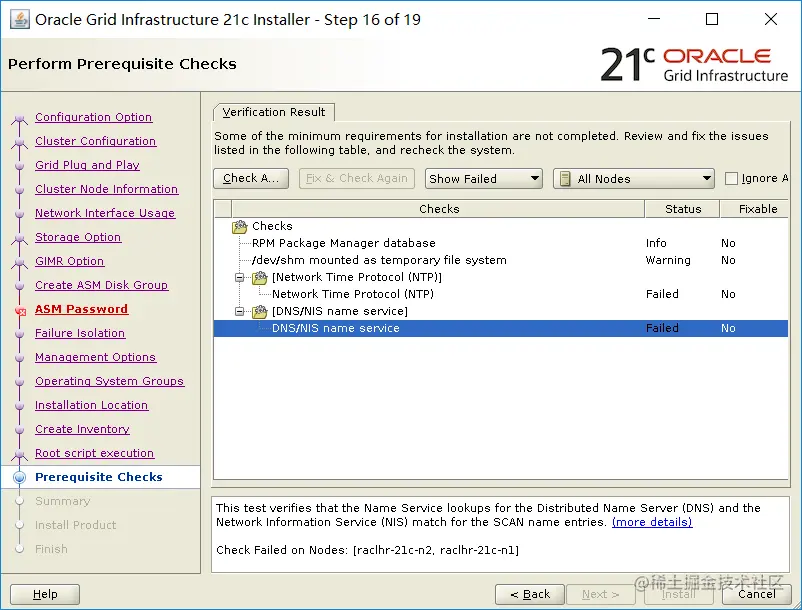Click the Checks root folder icon
This screenshot has width=802, height=610.
pyautogui.click(x=239, y=226)
